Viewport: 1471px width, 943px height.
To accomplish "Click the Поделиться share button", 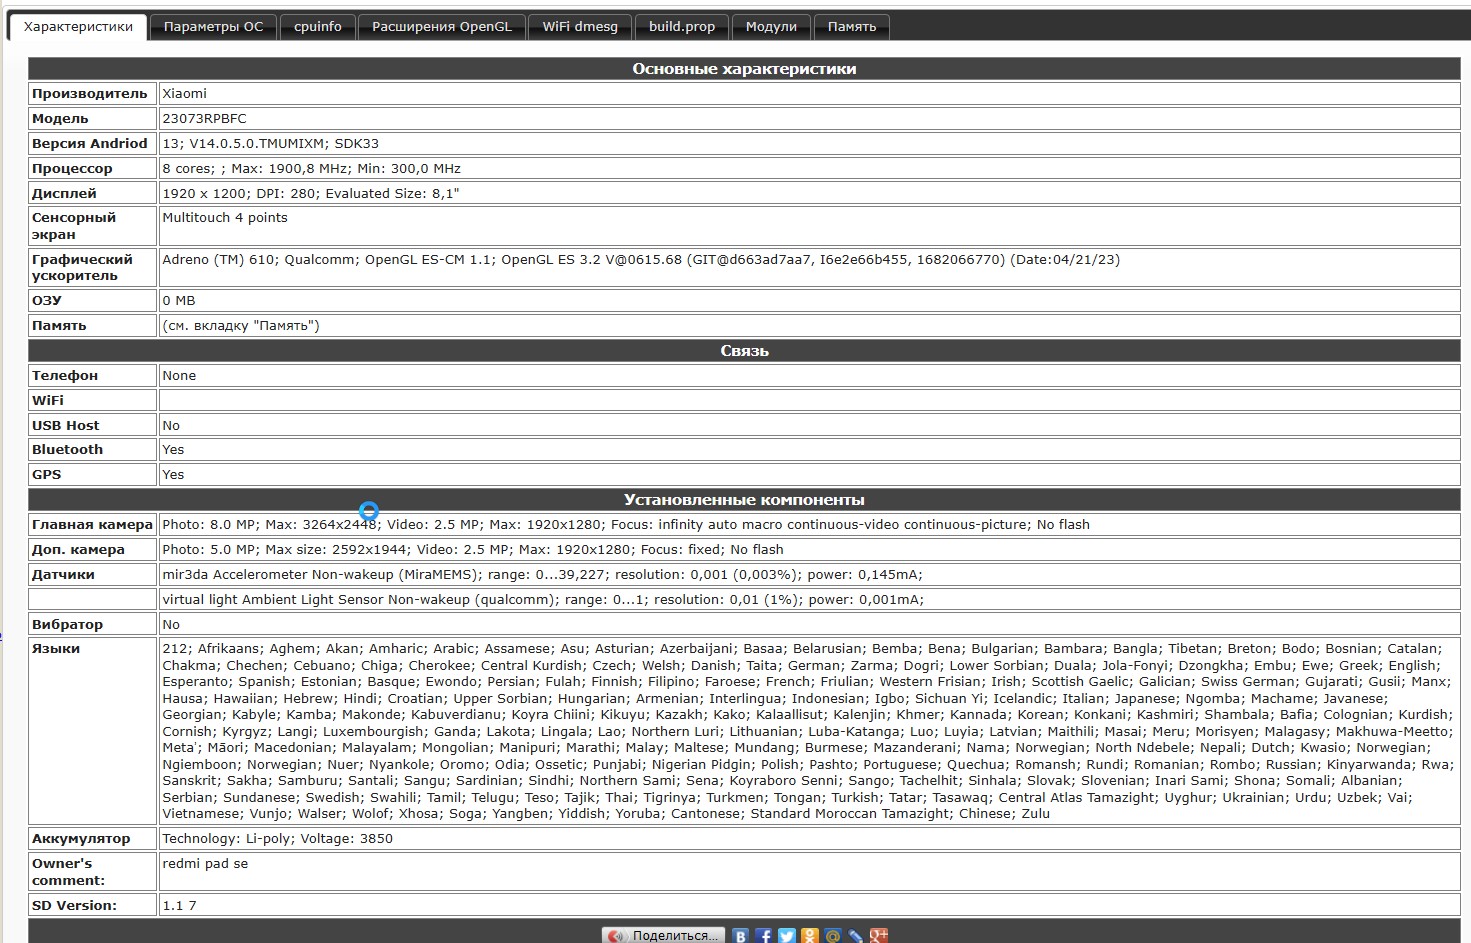I will click(x=663, y=936).
